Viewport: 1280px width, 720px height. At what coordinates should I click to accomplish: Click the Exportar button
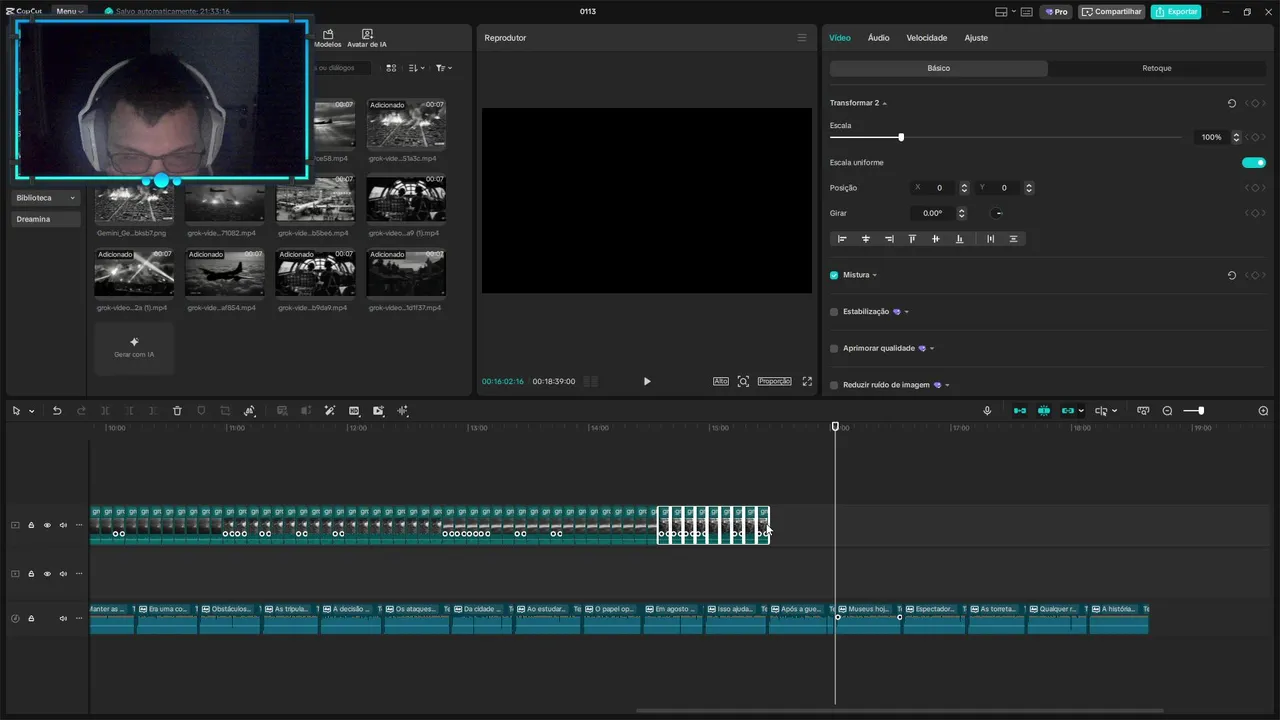pos(1176,12)
